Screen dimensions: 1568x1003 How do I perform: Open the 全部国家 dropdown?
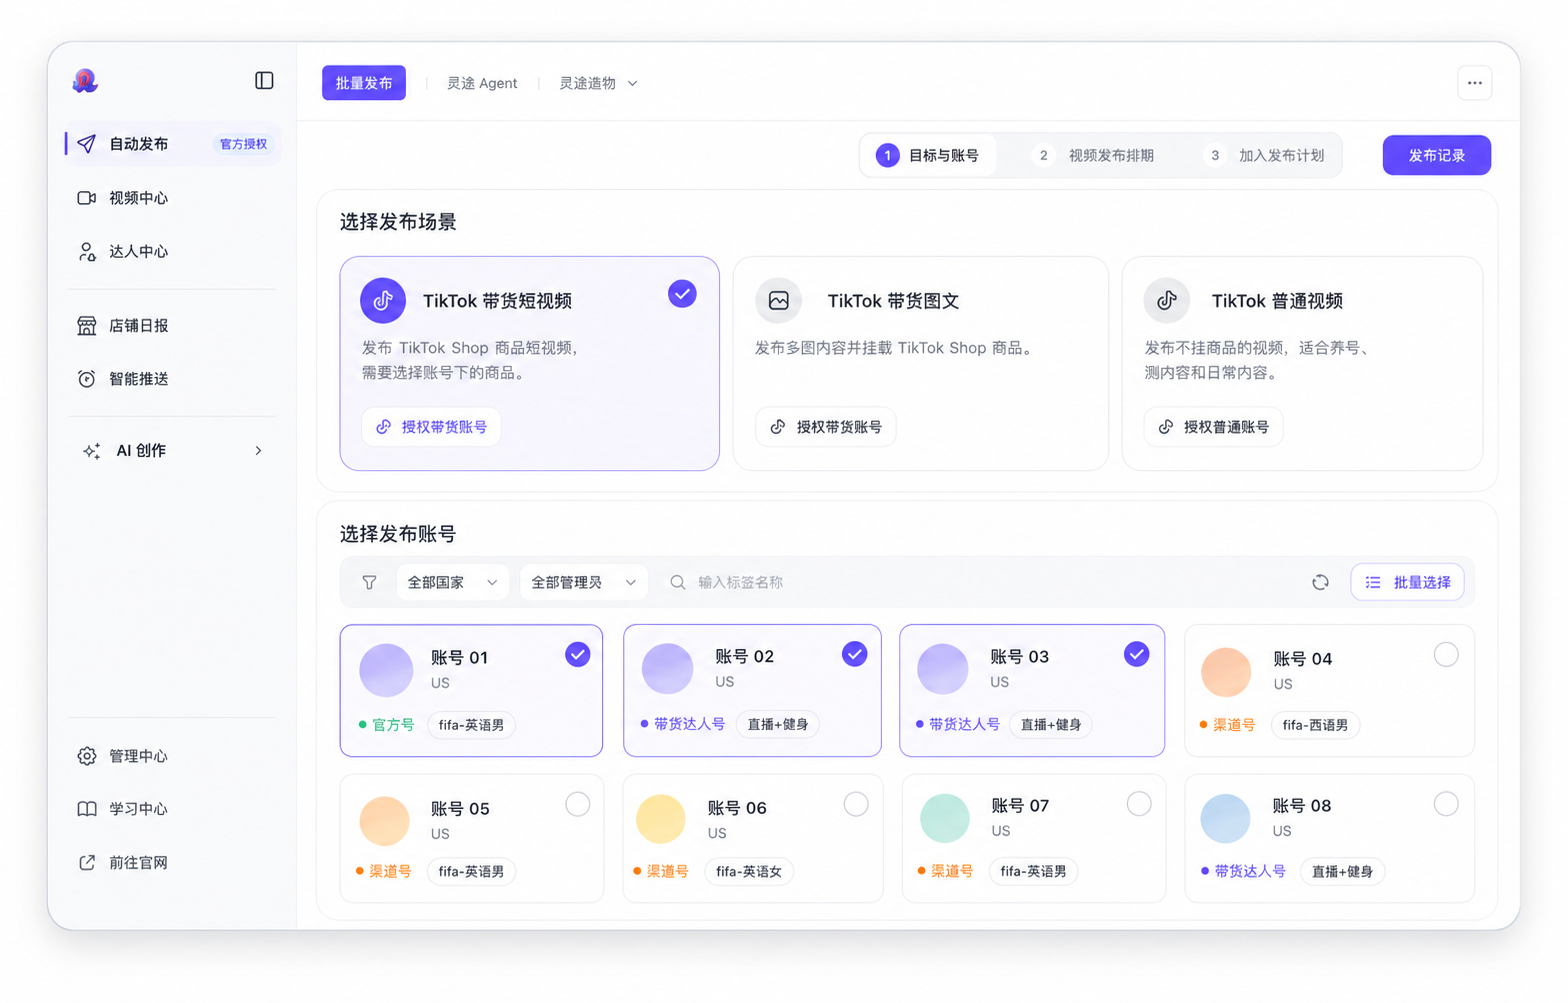click(452, 583)
